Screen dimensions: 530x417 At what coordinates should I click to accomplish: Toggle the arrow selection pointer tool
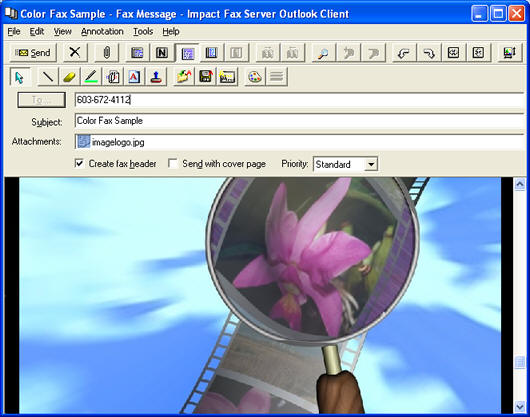click(20, 77)
